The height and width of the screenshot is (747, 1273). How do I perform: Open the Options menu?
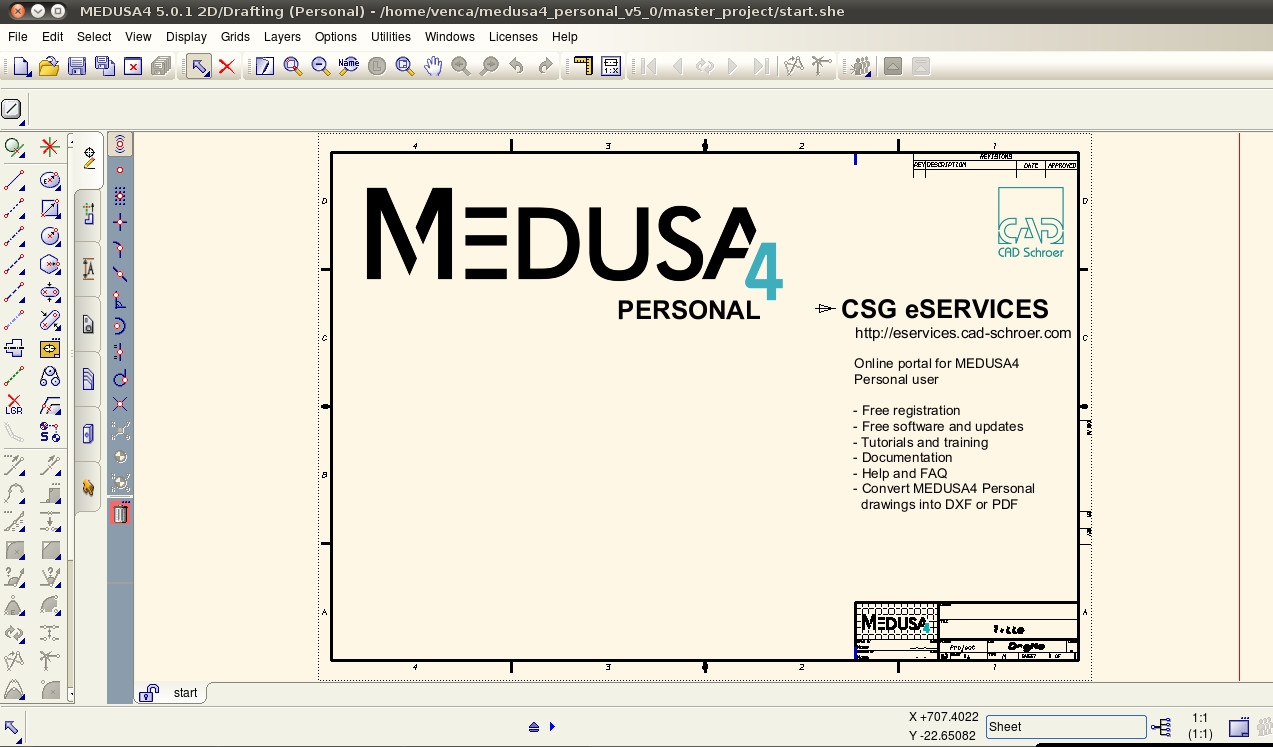[x=336, y=37]
